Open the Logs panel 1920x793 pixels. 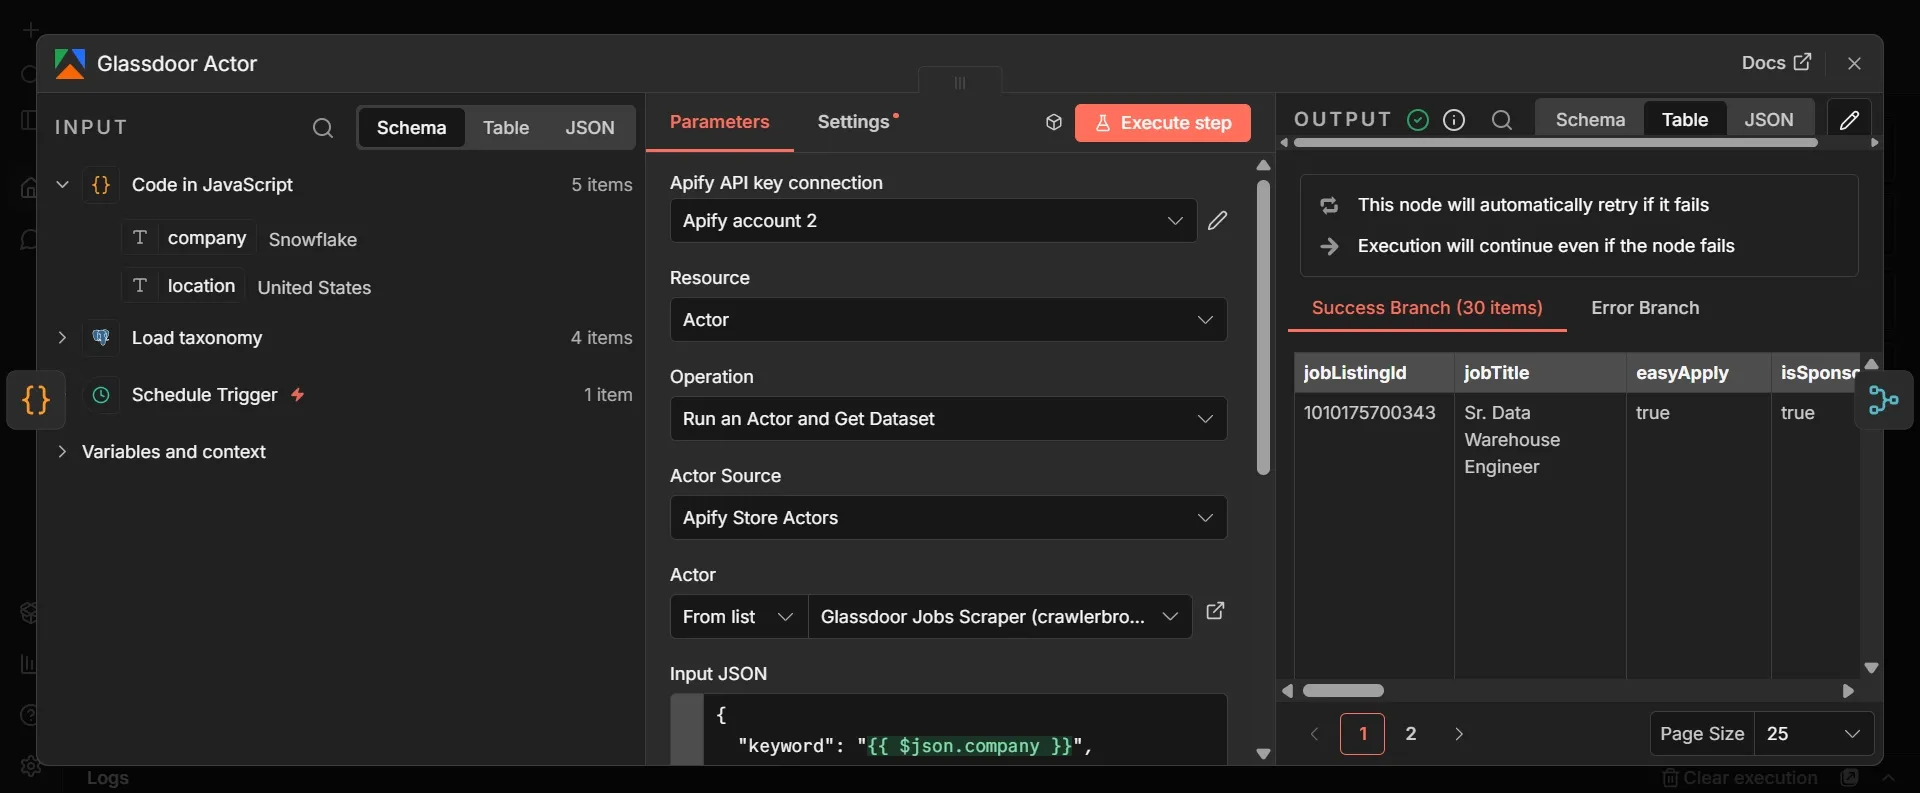tap(107, 778)
